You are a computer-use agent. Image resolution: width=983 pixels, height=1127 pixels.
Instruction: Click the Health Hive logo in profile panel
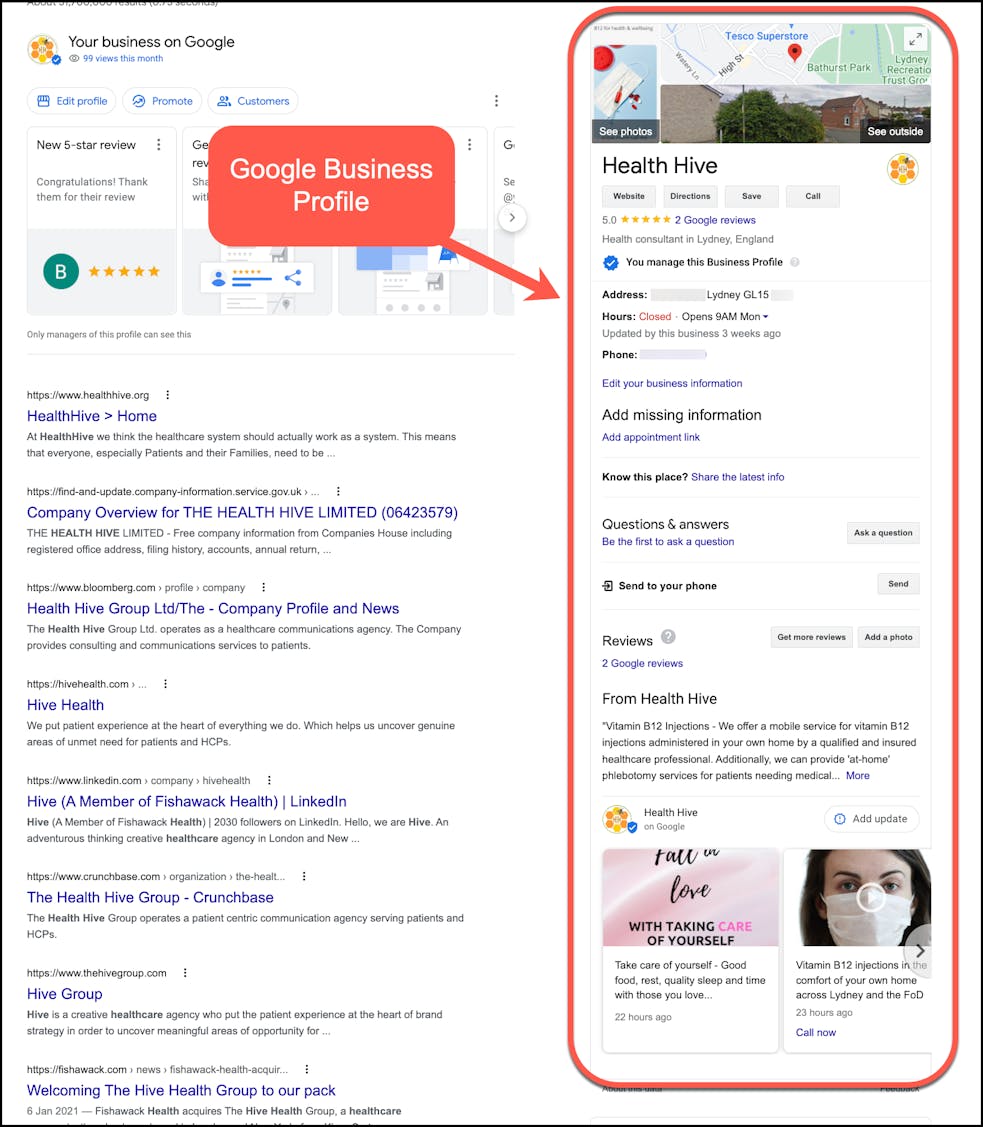[903, 169]
